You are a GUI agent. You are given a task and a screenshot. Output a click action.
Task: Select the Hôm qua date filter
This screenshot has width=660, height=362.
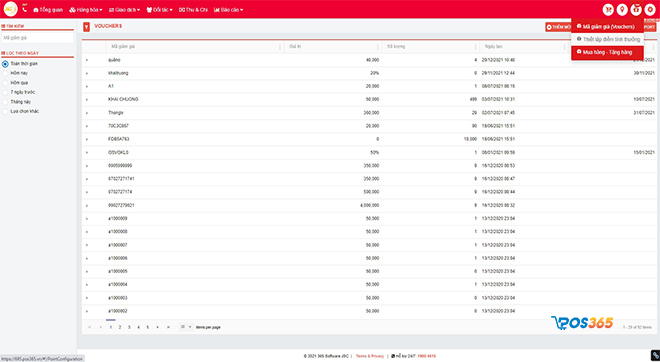[x=5, y=83]
